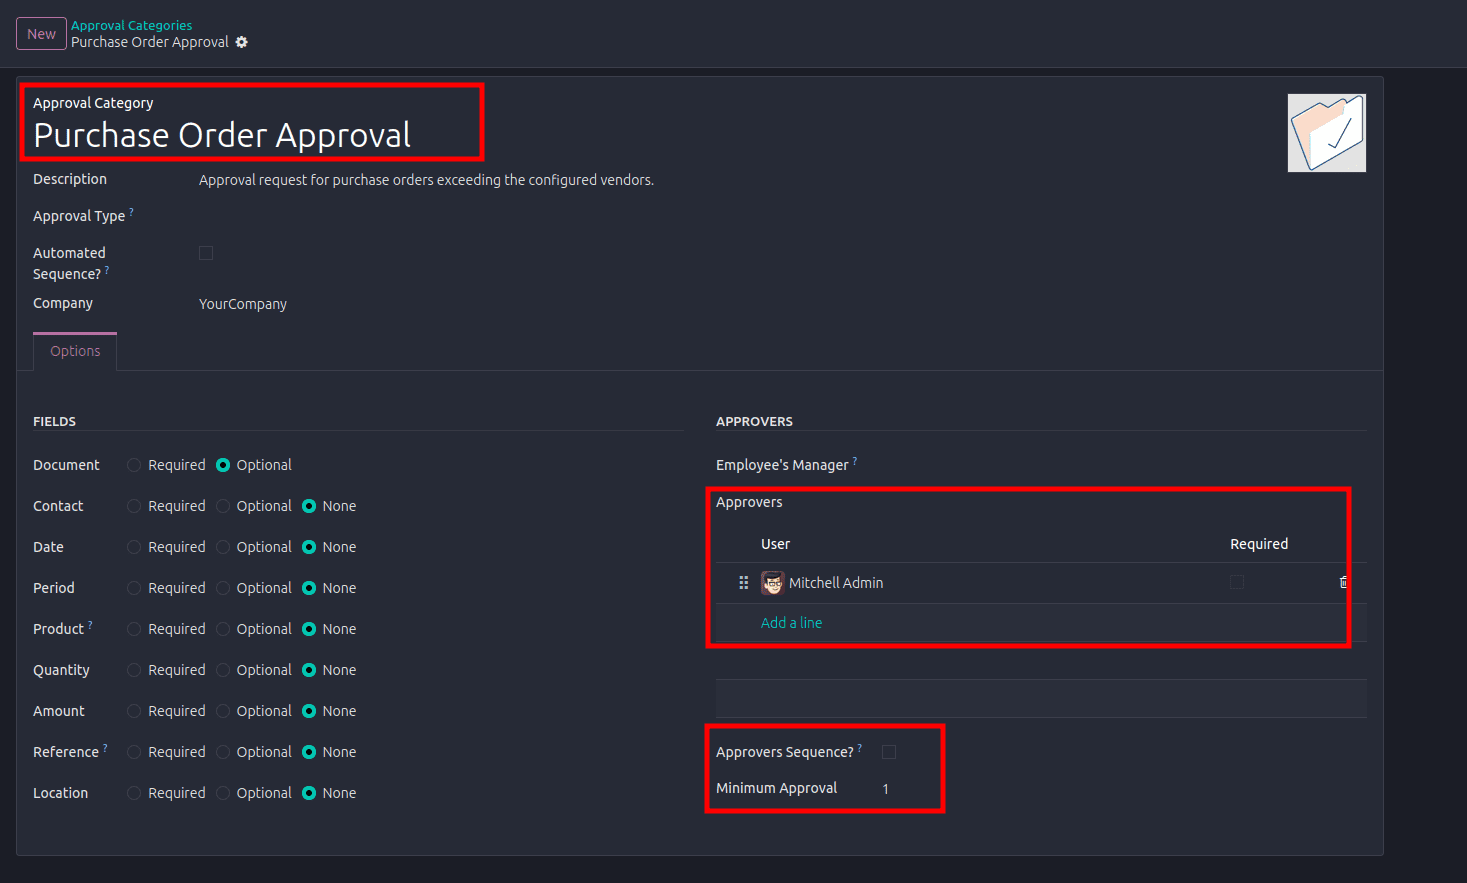This screenshot has width=1467, height=883.
Task: Show the Employee's Manager help question mark
Action: 855,461
